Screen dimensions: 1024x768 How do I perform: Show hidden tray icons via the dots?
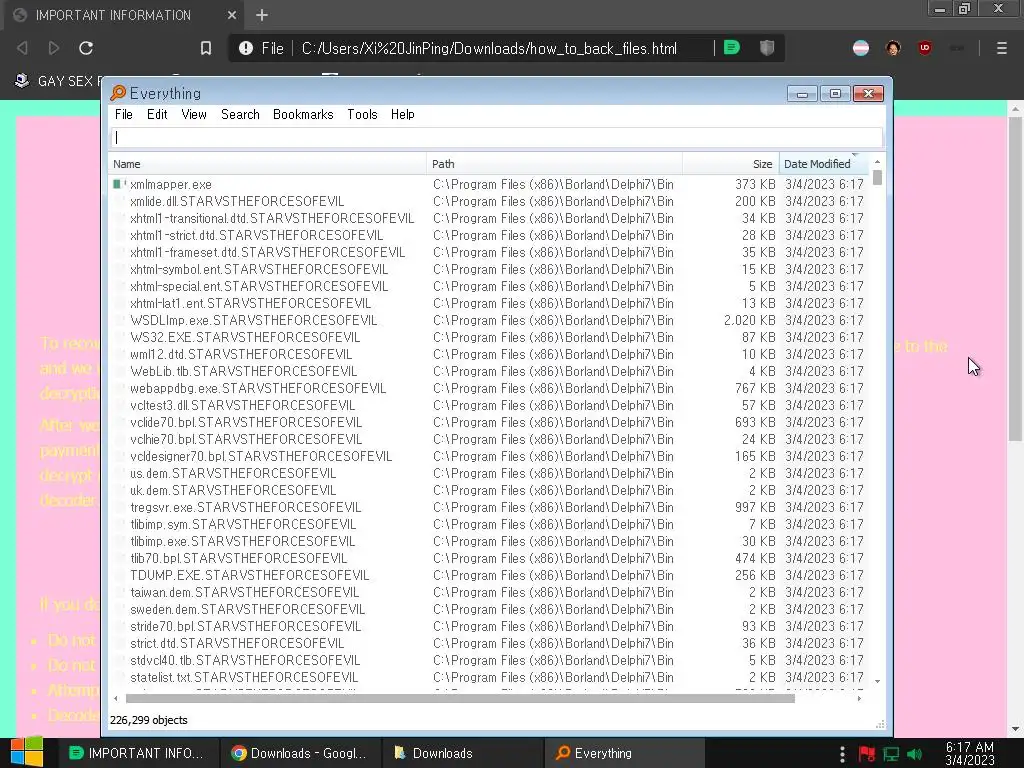(842, 754)
